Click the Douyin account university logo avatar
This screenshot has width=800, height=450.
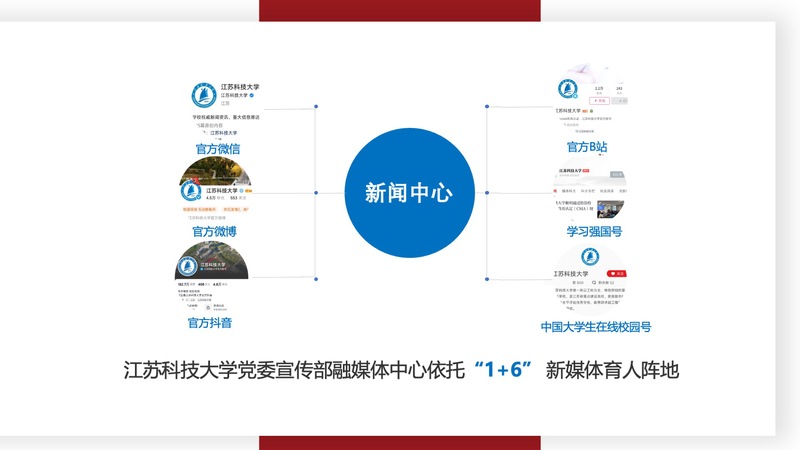coord(187,267)
